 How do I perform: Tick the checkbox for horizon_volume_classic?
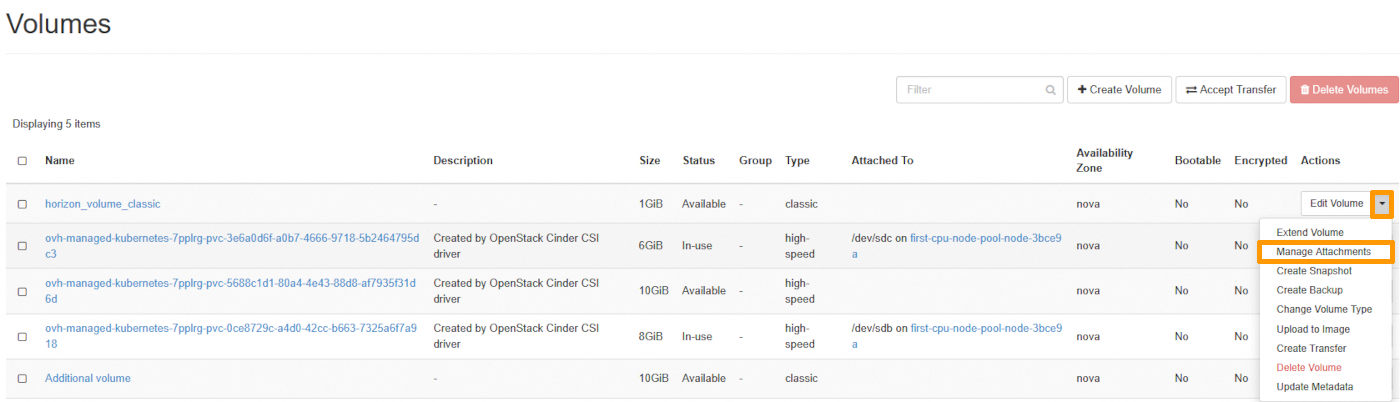(x=22, y=204)
